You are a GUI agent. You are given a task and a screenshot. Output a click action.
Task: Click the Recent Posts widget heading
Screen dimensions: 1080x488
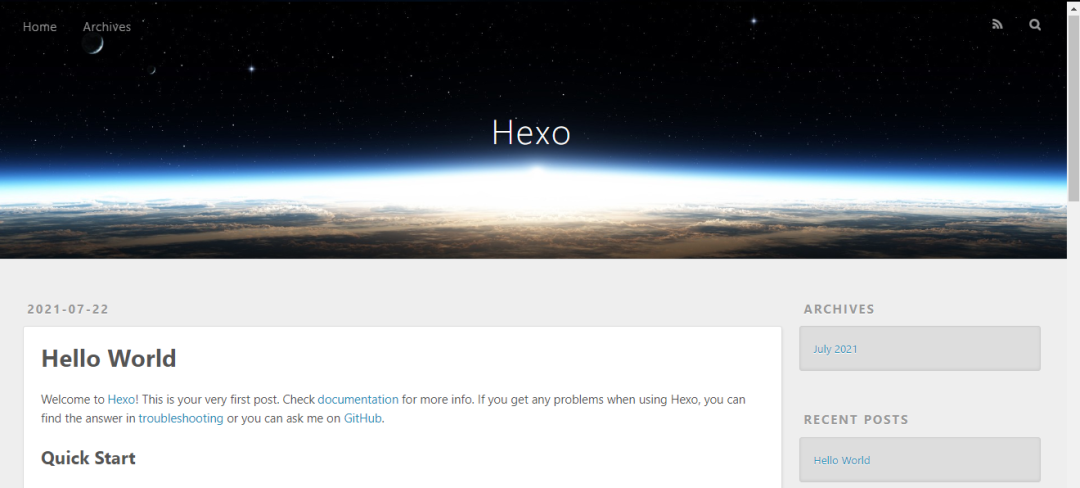coord(856,419)
